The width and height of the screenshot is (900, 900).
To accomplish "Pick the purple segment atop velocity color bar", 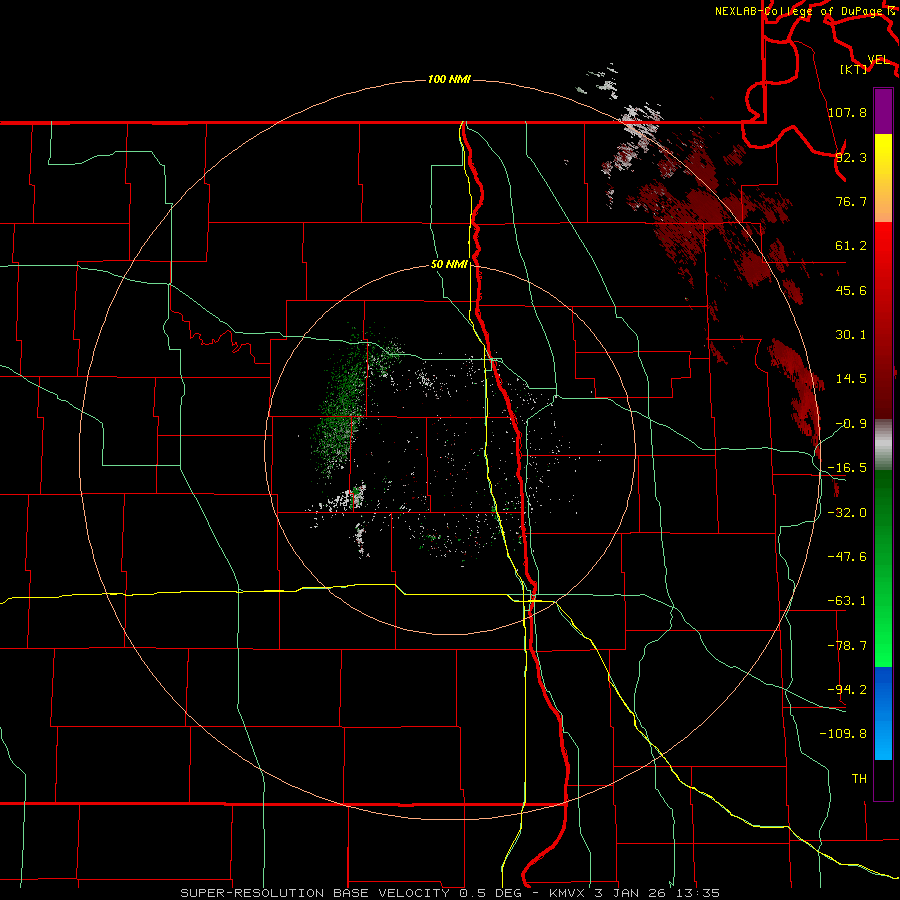I will [883, 111].
